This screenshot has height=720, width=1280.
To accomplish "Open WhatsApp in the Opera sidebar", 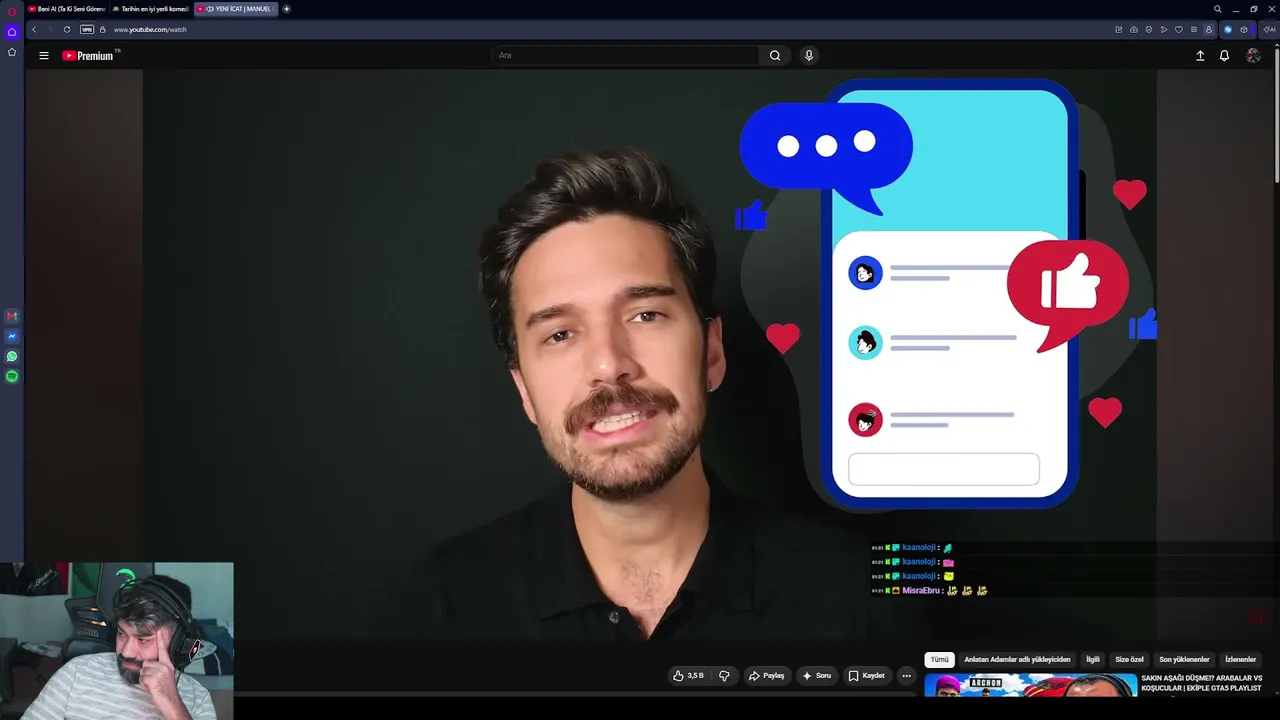I will 12,356.
